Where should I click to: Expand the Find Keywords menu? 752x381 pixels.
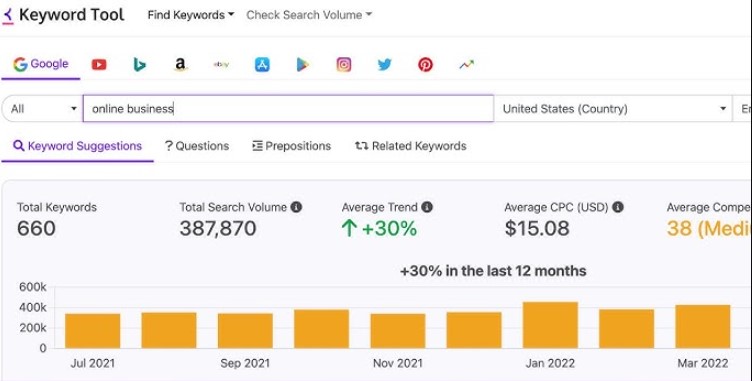[191, 15]
